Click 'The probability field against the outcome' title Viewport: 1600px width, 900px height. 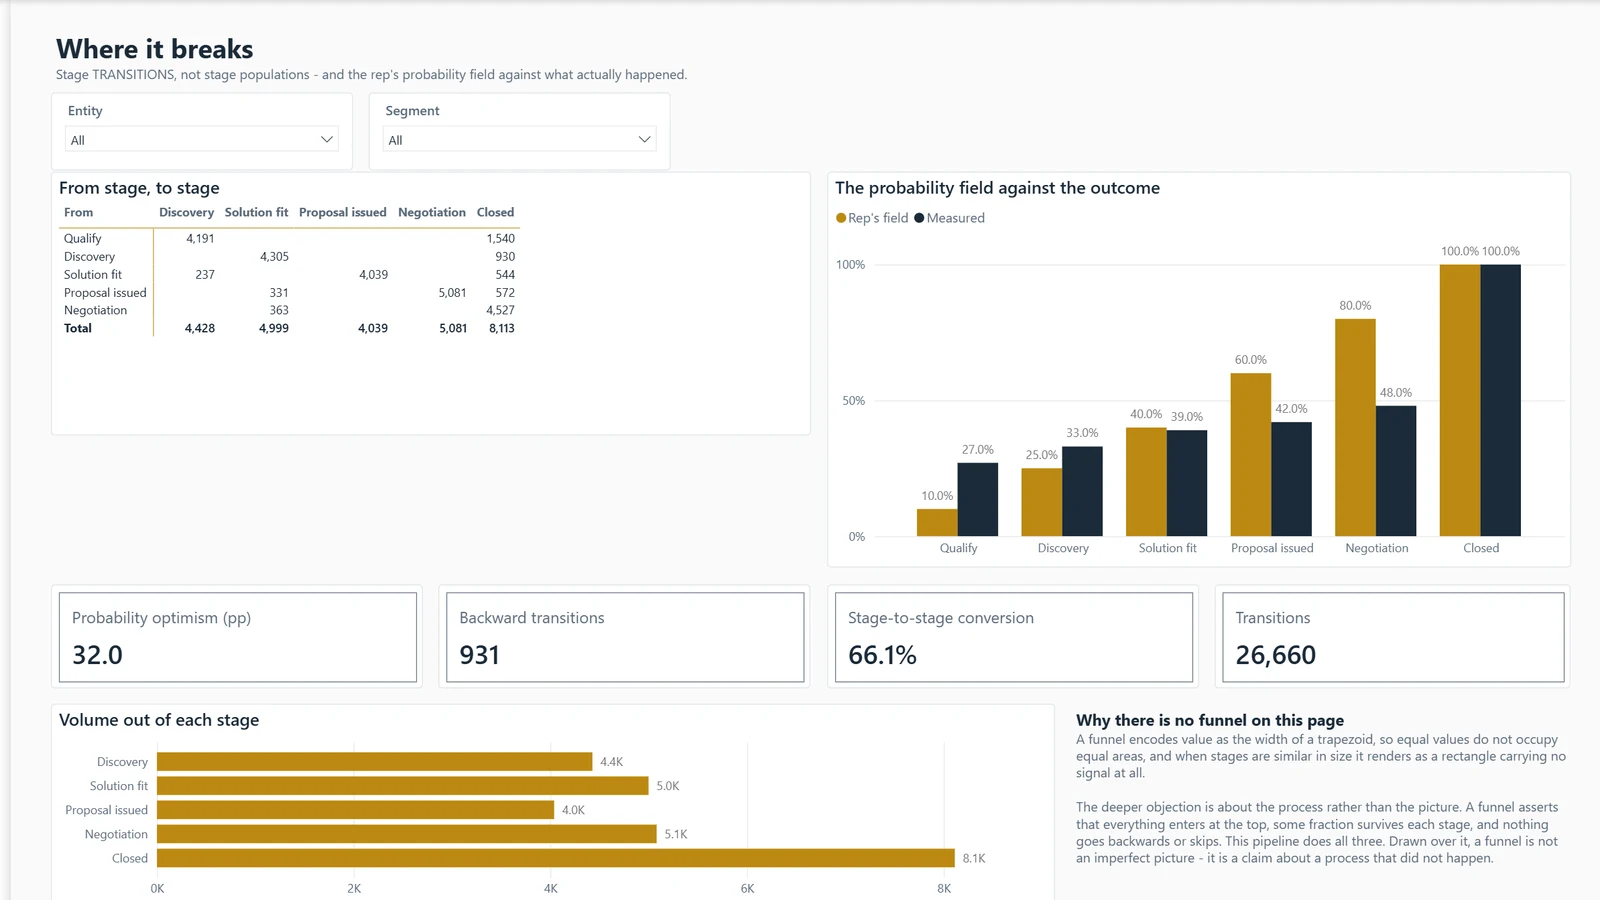(997, 188)
